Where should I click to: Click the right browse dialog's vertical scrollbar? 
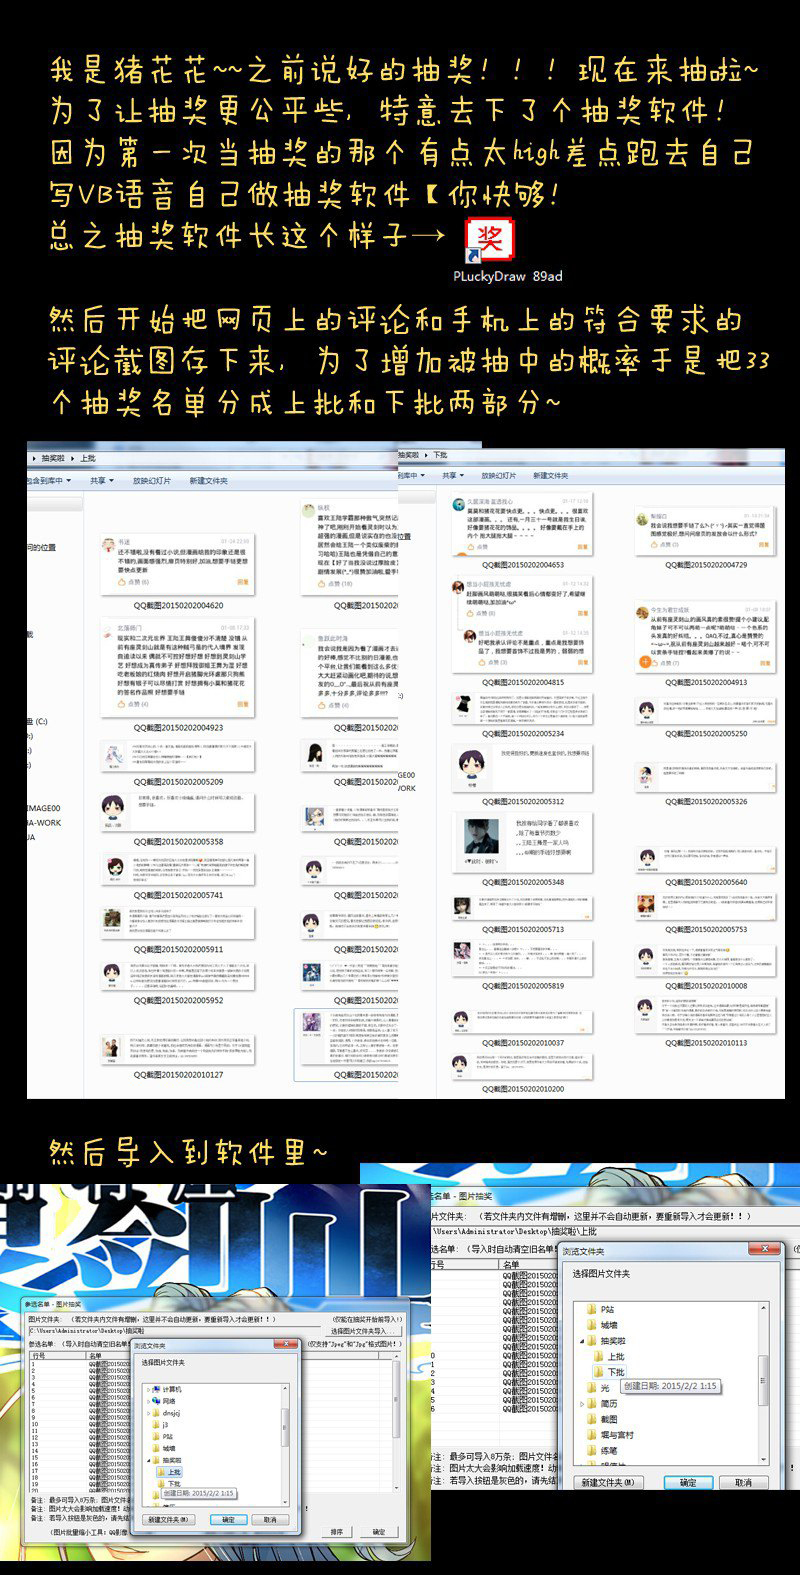(x=763, y=1380)
